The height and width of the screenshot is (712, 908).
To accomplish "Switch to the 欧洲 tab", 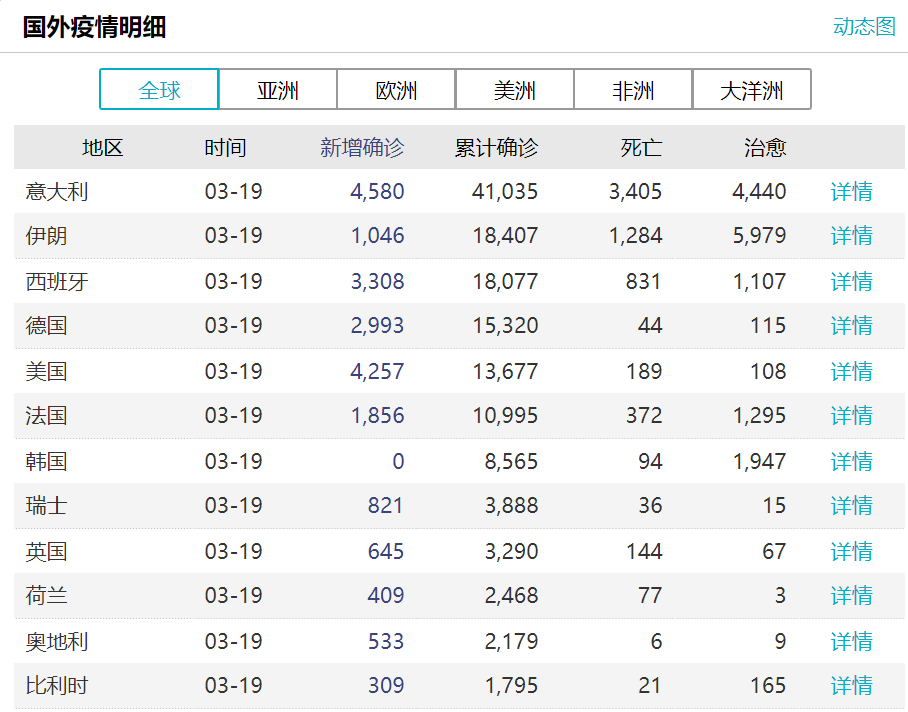I will coord(396,89).
